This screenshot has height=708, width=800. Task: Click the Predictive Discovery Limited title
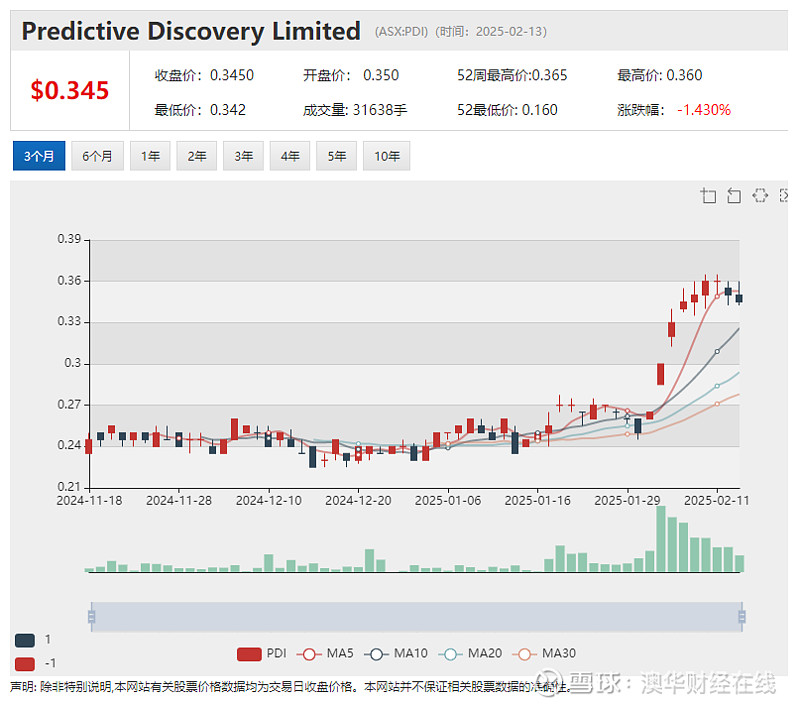[x=190, y=31]
